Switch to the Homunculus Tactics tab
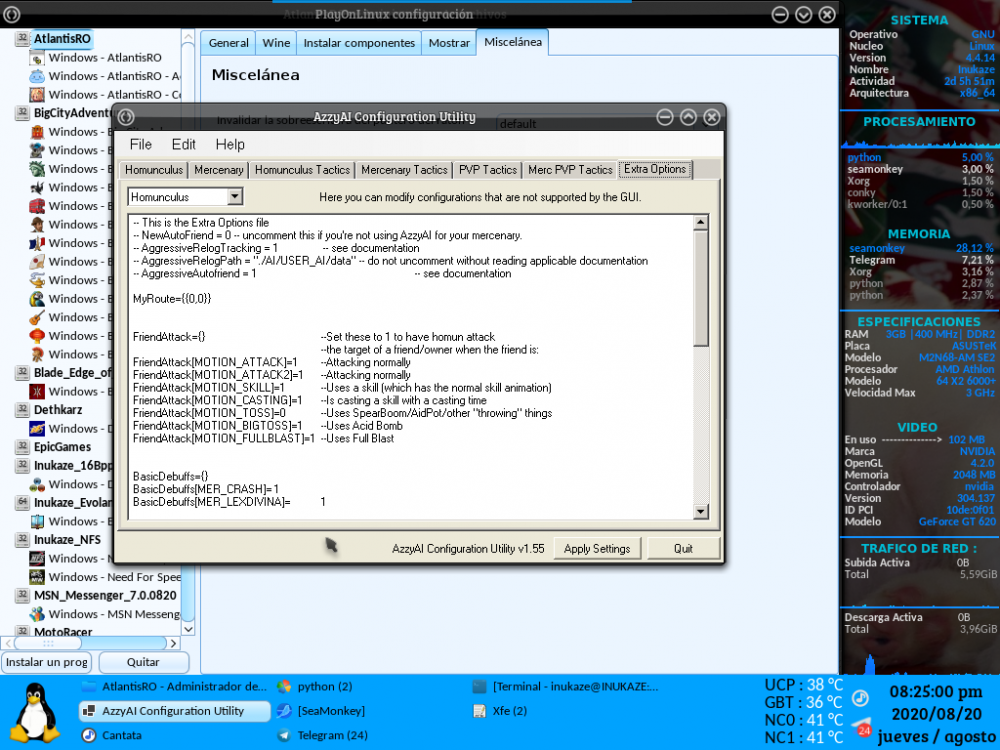The width and height of the screenshot is (1000, 750). tap(302, 170)
